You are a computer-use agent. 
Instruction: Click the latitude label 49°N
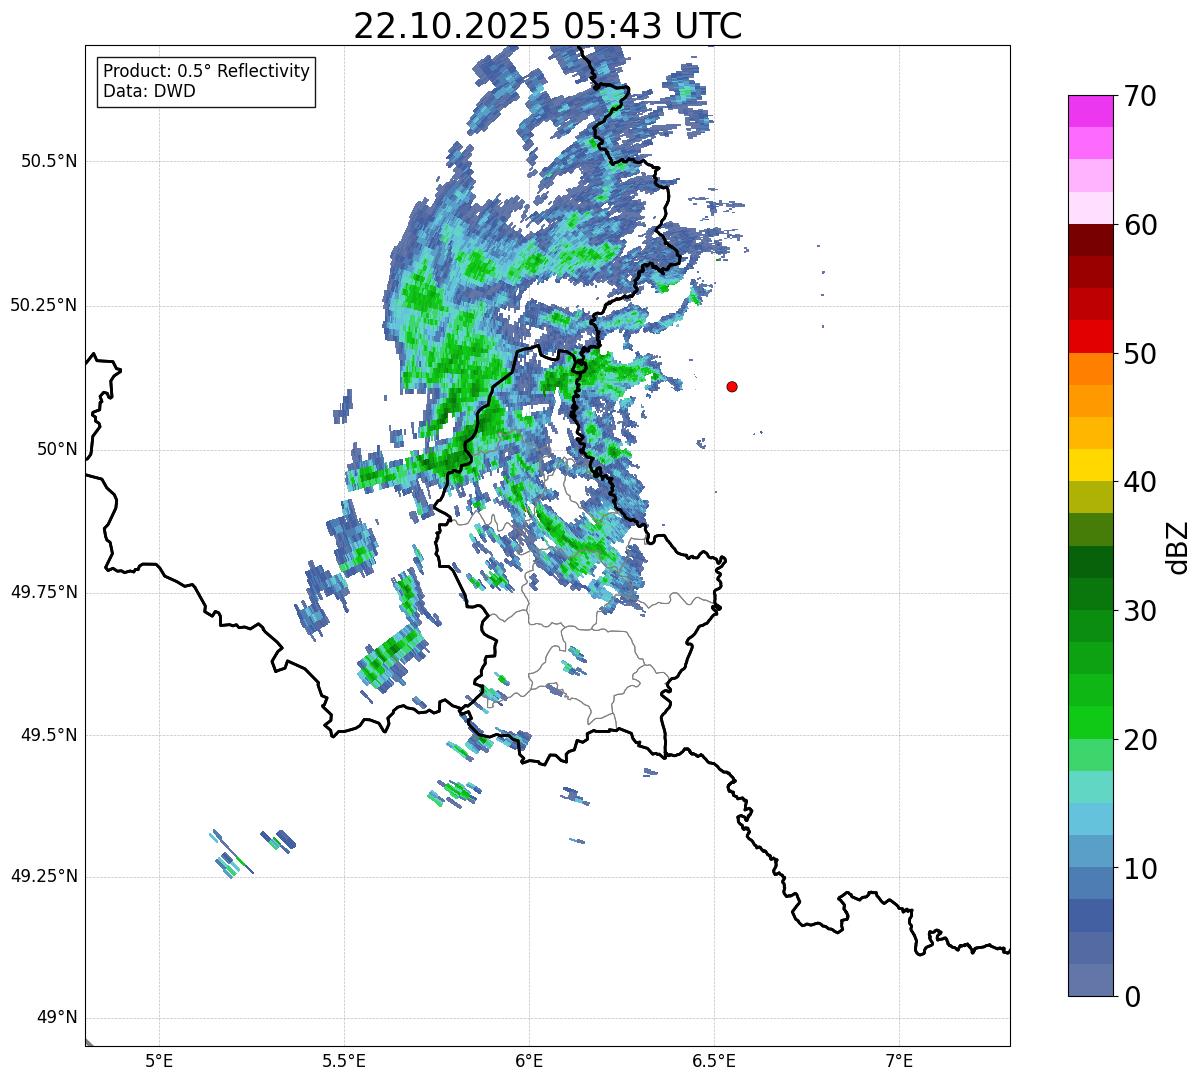[x=57, y=1018]
